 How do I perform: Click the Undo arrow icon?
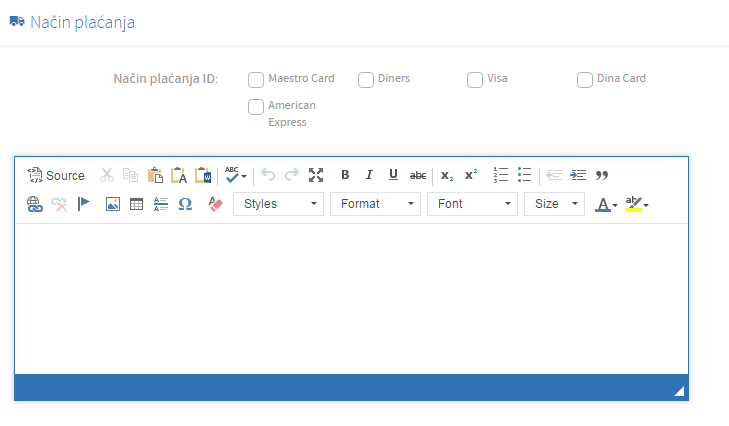268,175
